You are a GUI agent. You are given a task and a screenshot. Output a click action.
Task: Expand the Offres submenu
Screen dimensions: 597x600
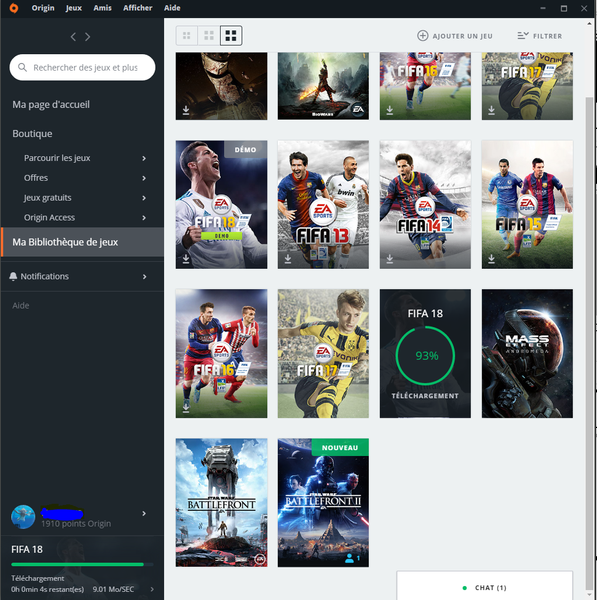144,178
